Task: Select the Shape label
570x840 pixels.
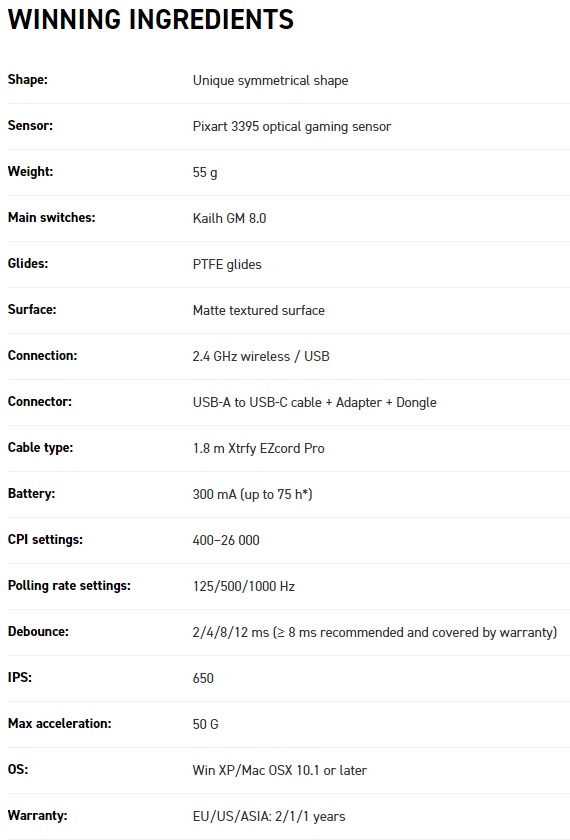Action: (27, 80)
